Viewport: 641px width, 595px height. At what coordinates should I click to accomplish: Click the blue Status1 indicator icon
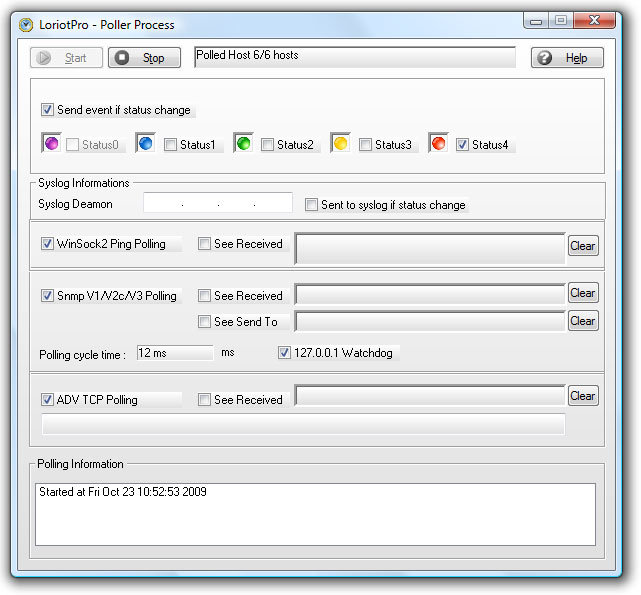coord(146,144)
